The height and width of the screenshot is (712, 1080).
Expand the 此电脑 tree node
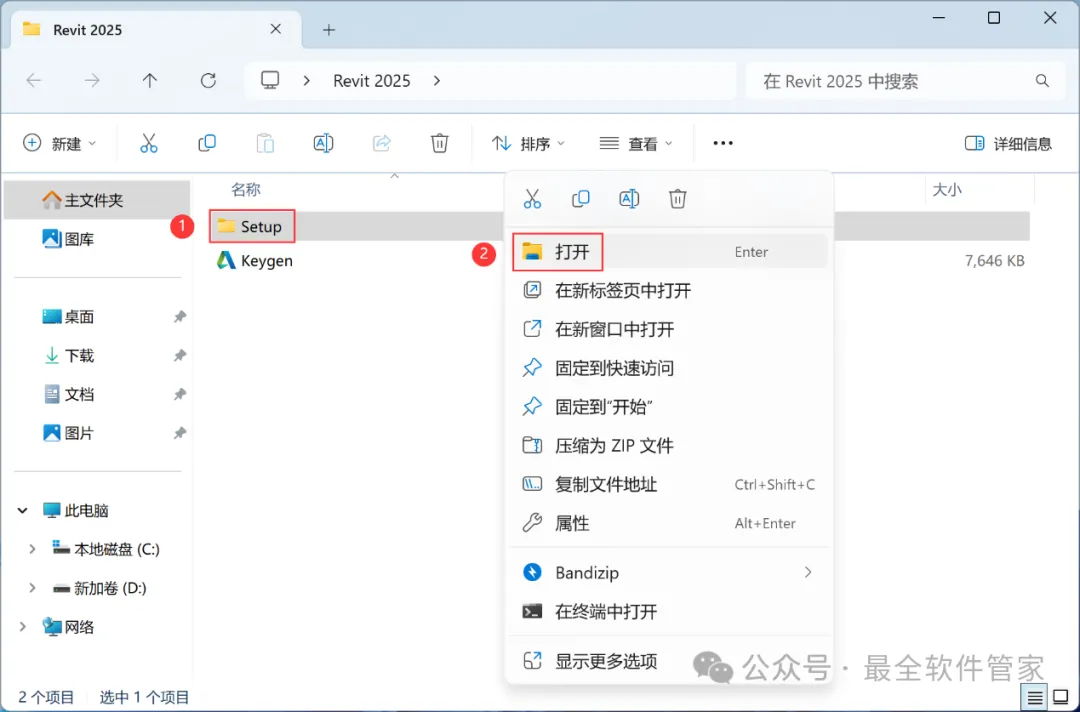pos(23,510)
